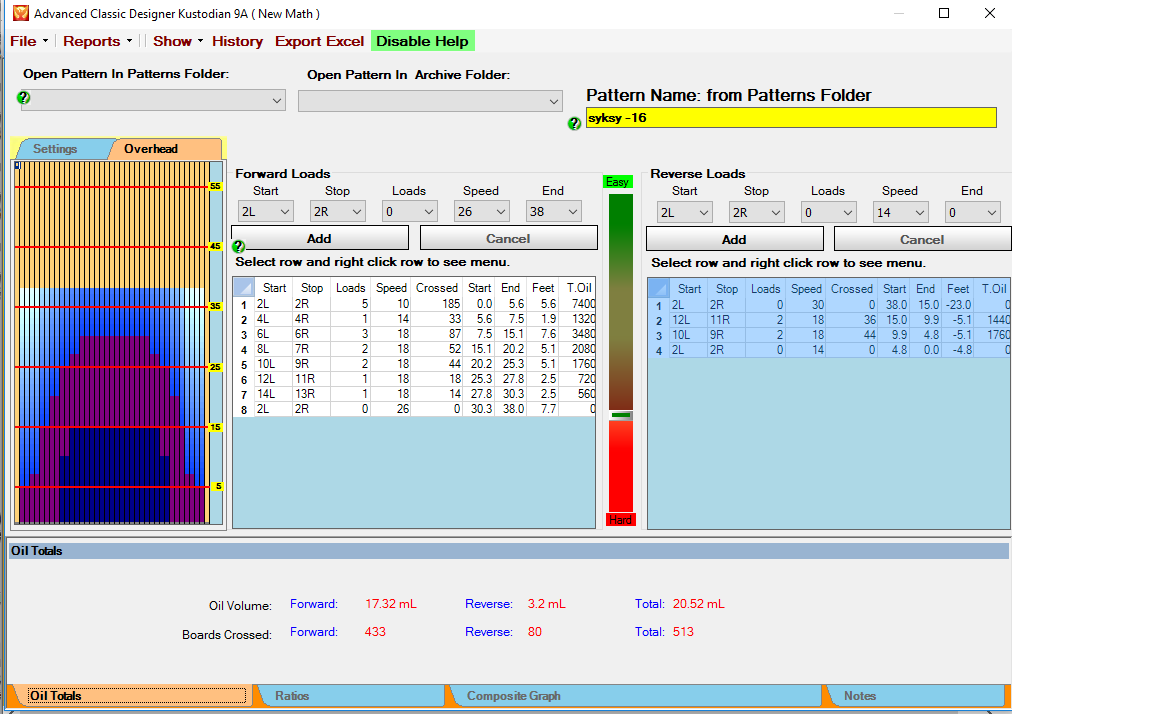Click the Reverse Loads table corner select-all cell
Screen dimensions: 1152x714
pos(658,289)
